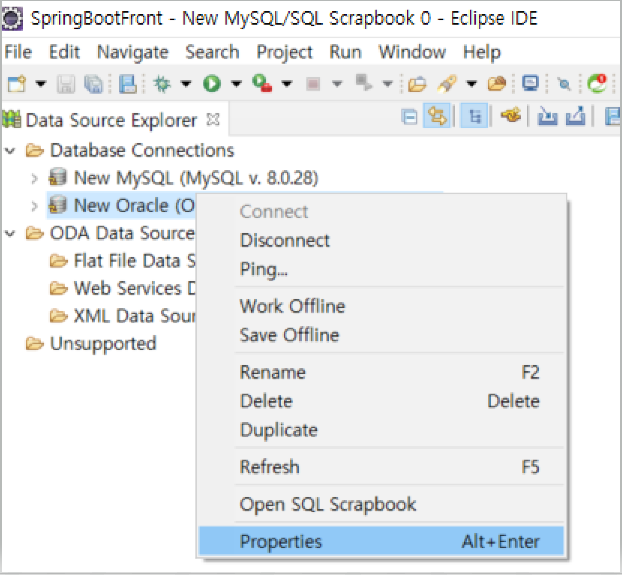The image size is (622, 575).
Task: Click the gray external tools icon
Action: pyautogui.click(x=364, y=83)
